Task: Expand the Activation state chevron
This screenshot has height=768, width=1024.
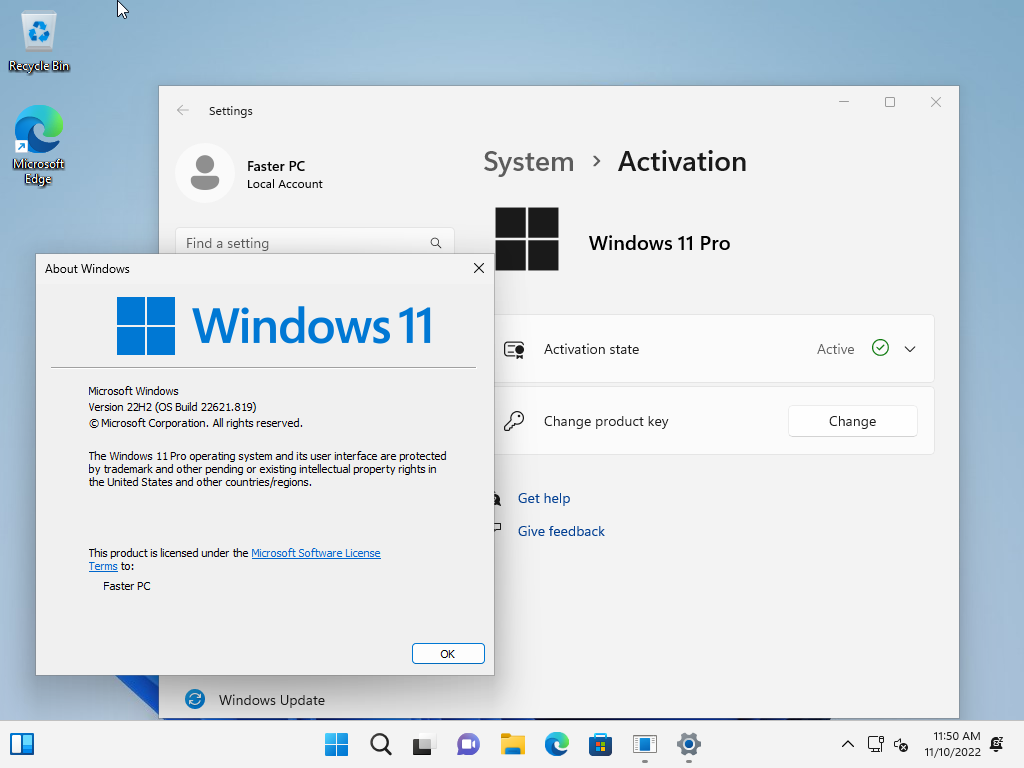Action: [910, 349]
